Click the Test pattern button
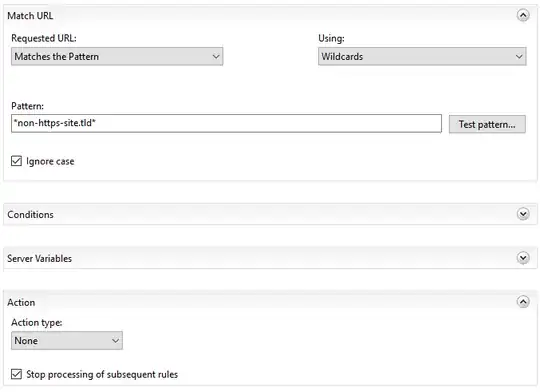This screenshot has width=540, height=392. [x=487, y=124]
